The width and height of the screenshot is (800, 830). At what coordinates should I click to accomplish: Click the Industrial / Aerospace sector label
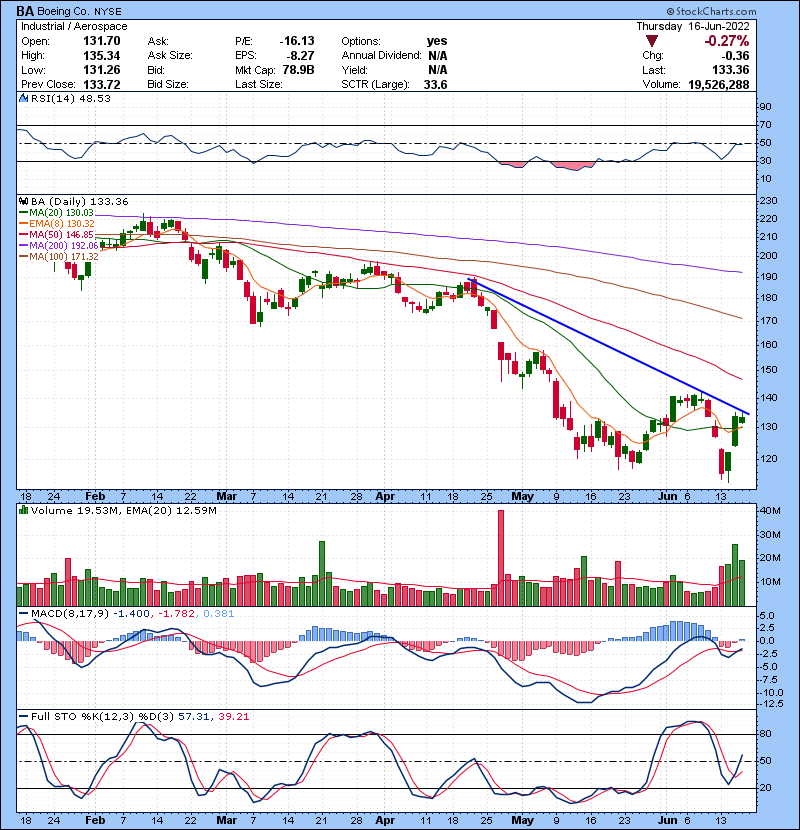pos(74,26)
